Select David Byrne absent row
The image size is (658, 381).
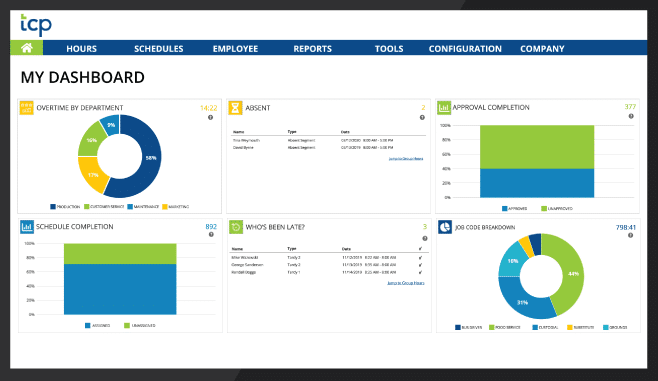(x=328, y=148)
